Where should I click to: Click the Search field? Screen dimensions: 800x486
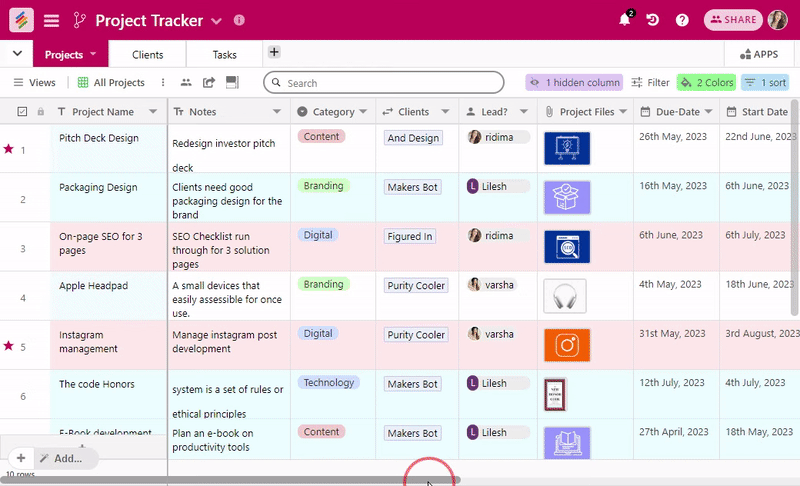(384, 83)
